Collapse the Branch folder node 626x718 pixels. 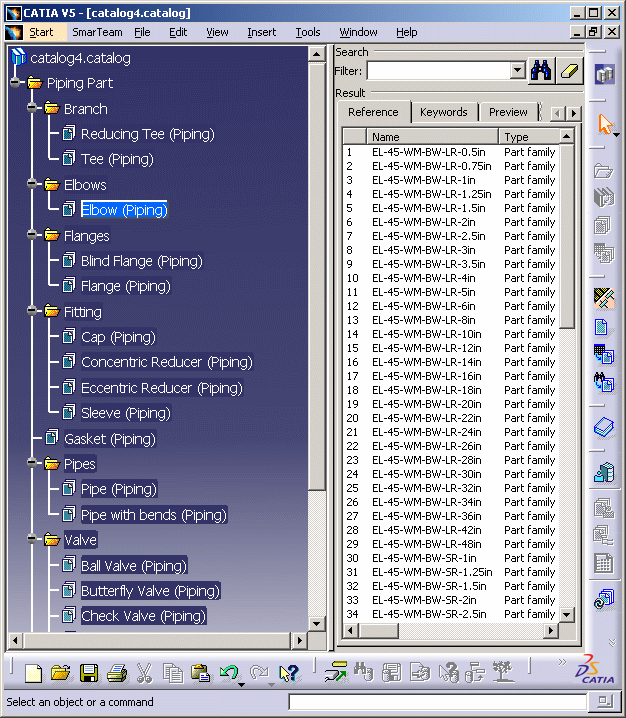coord(32,108)
